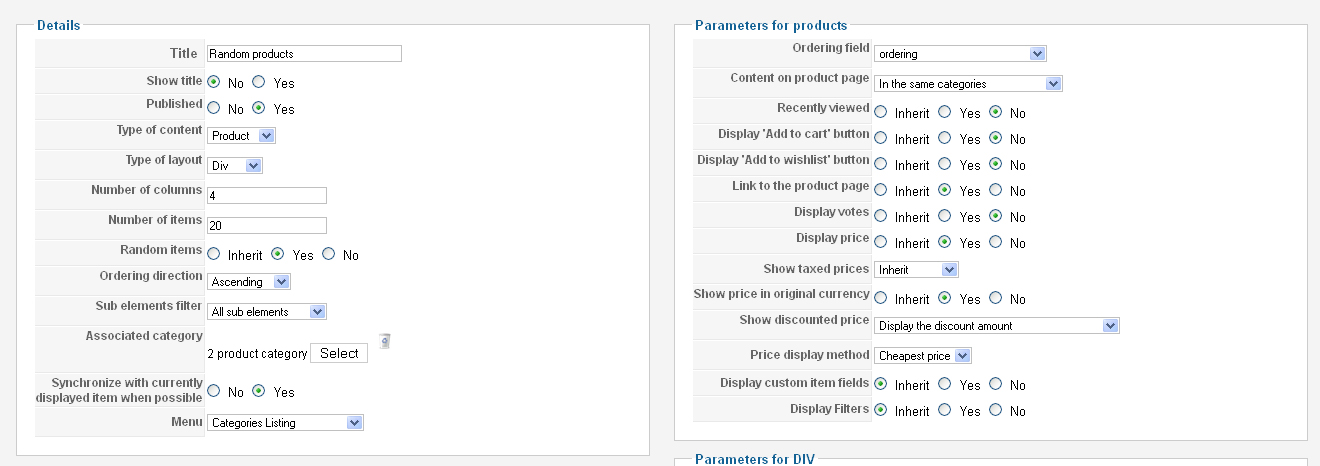The width and height of the screenshot is (1320, 466).
Task: Open the Menu Categories Listing dropdown
Action: point(285,423)
